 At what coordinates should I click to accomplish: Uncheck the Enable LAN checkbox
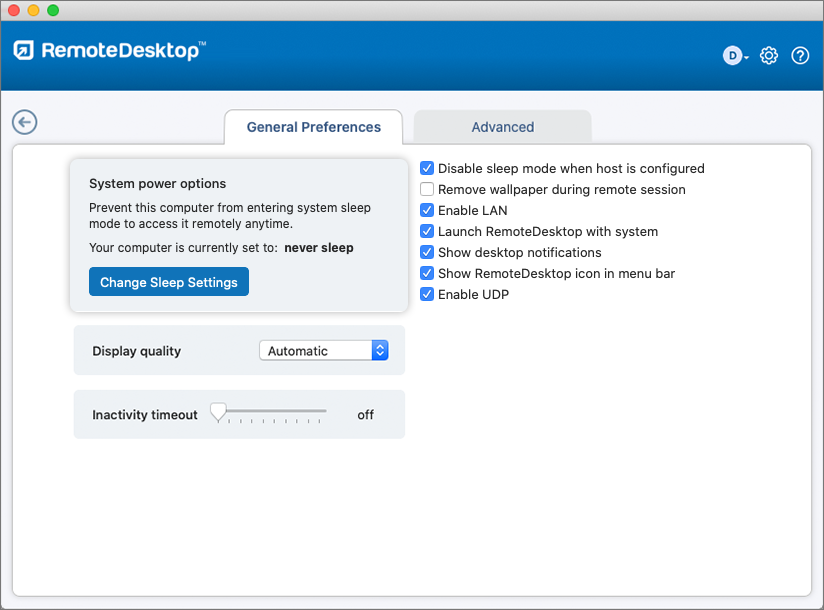[x=427, y=210]
